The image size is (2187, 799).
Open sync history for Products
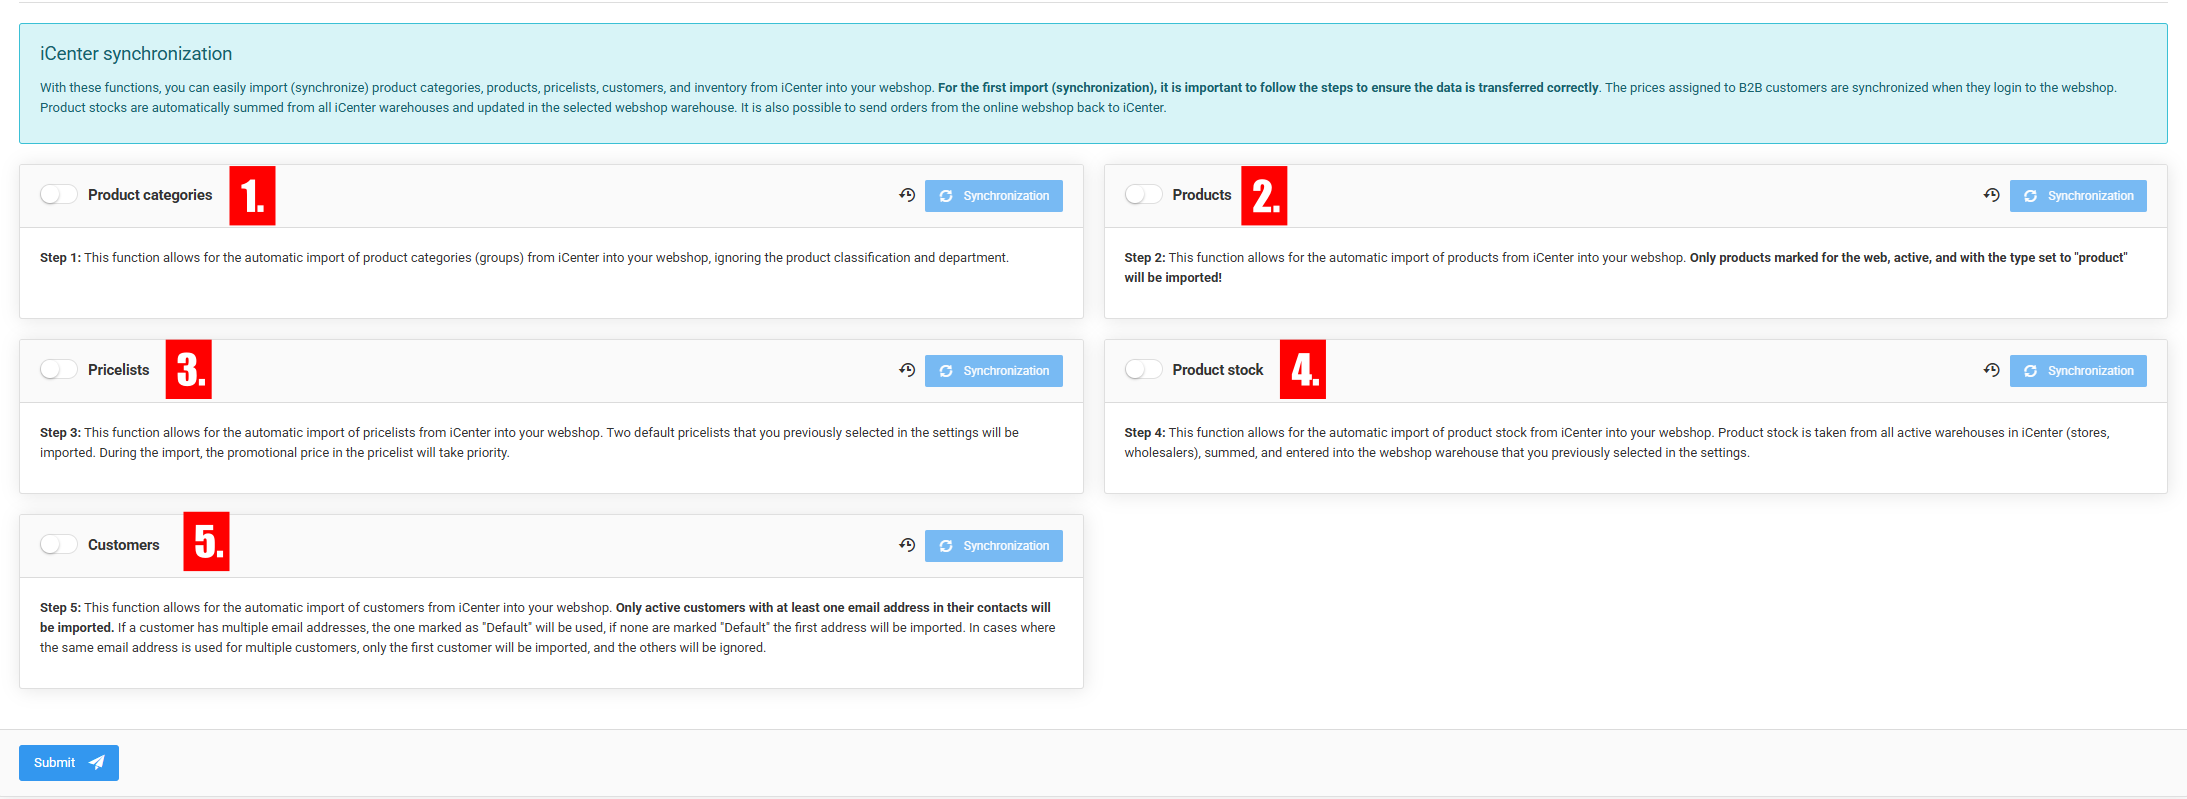click(1991, 195)
